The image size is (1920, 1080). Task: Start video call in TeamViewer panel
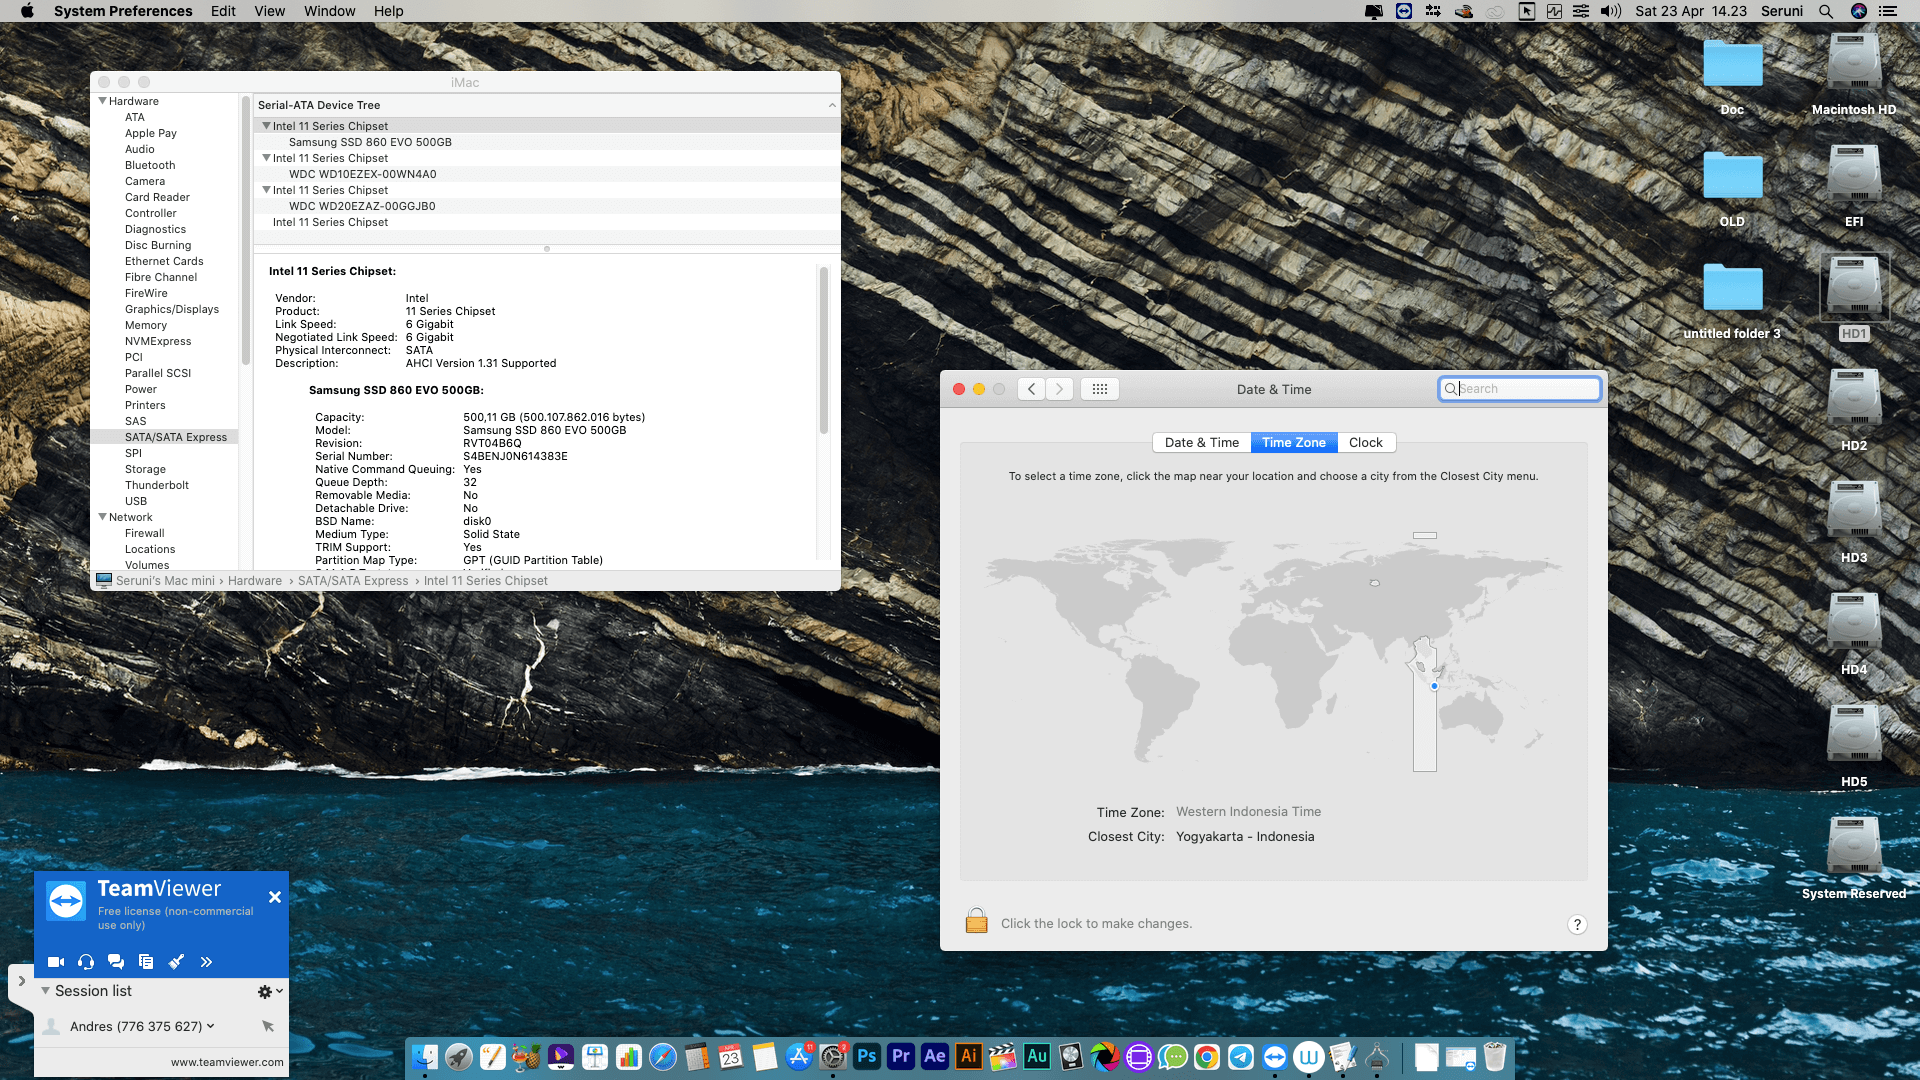56,962
